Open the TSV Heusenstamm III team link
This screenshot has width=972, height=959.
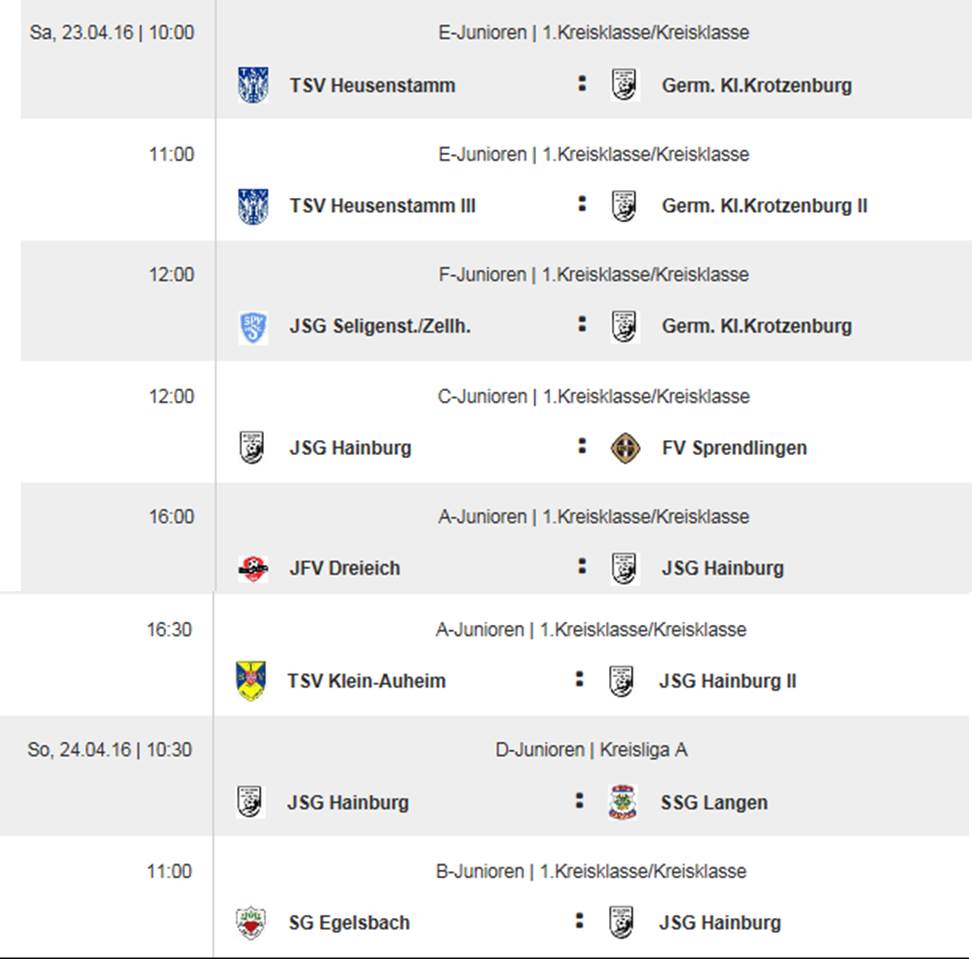382,206
